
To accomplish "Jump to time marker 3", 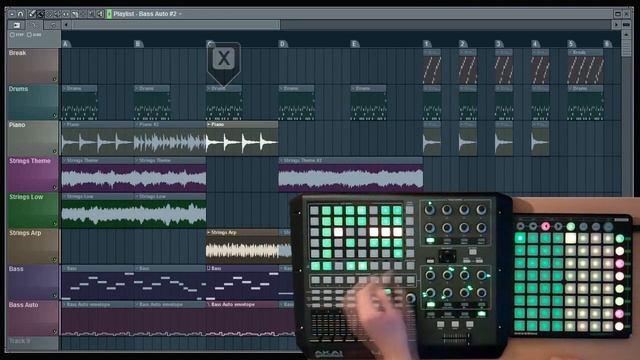I will (x=499, y=44).
